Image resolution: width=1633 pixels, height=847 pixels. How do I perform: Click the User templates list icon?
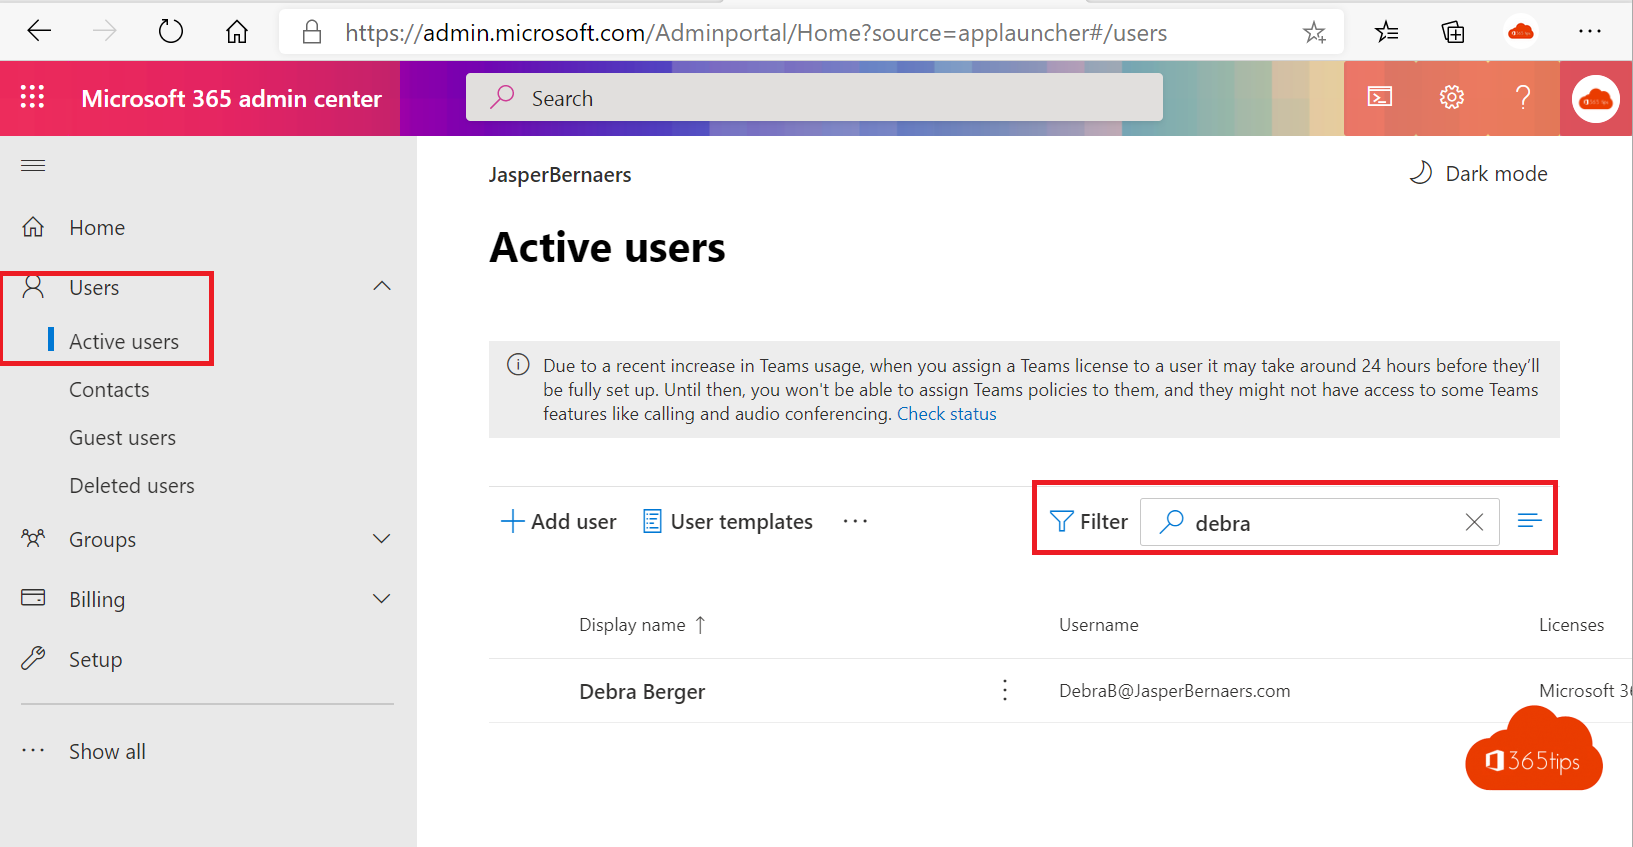(x=652, y=521)
